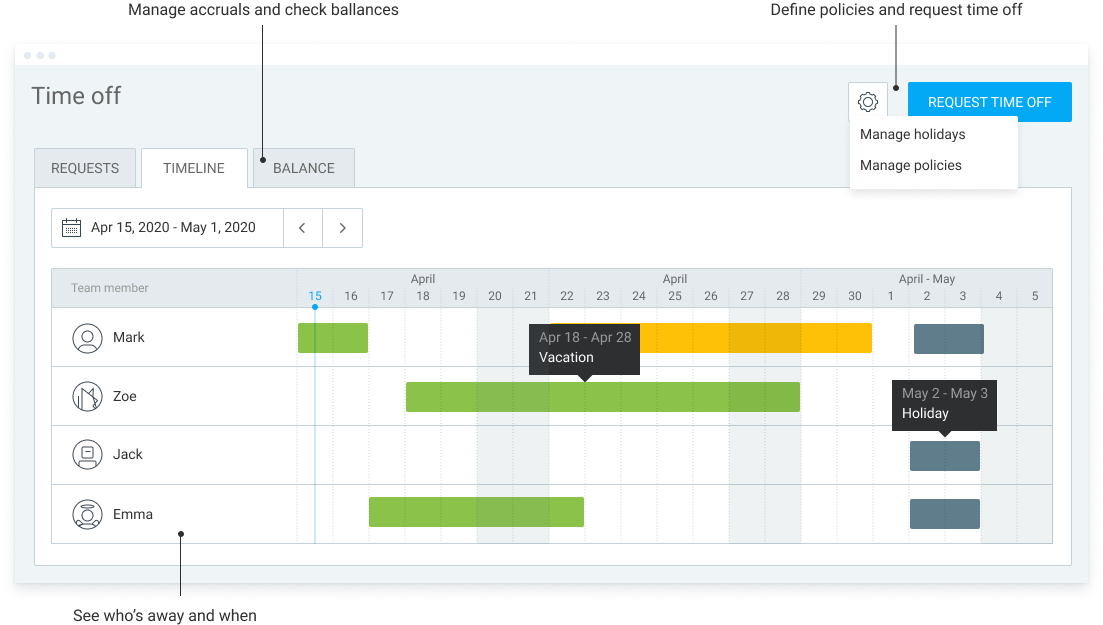Click the name Zoe in team list
1103x625 pixels.
tap(125, 396)
